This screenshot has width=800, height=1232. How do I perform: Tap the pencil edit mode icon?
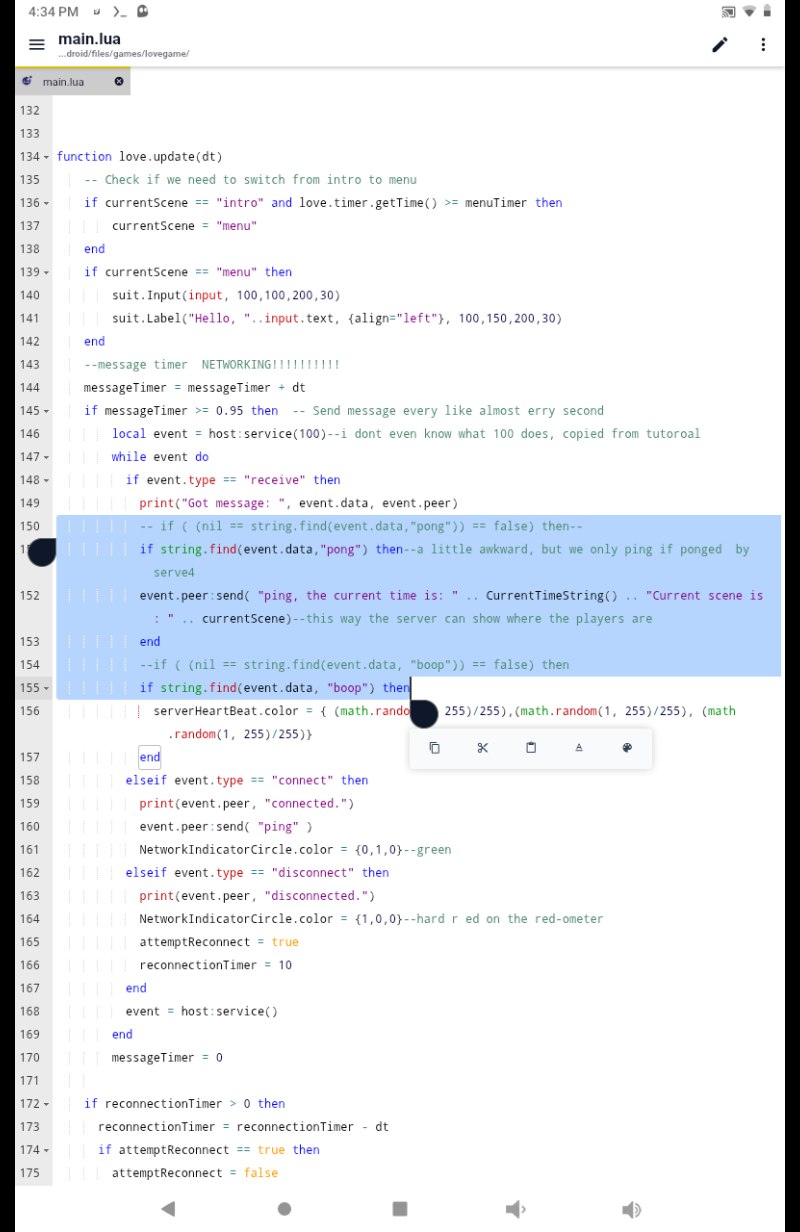pos(720,45)
